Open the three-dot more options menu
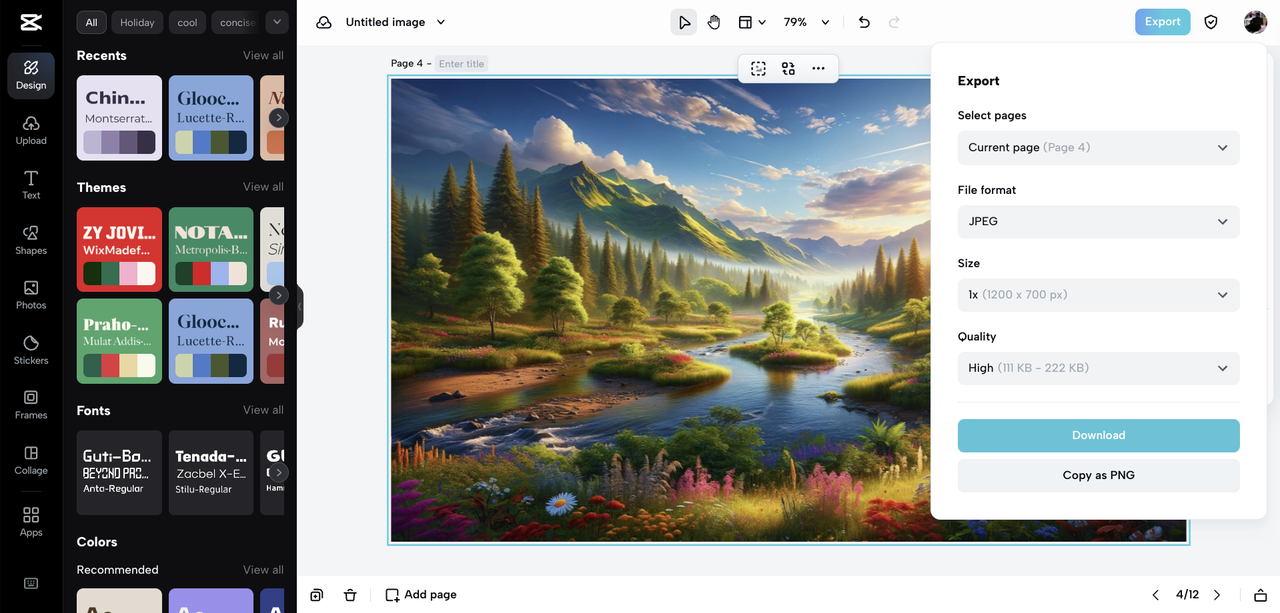This screenshot has width=1280, height=613. [818, 68]
